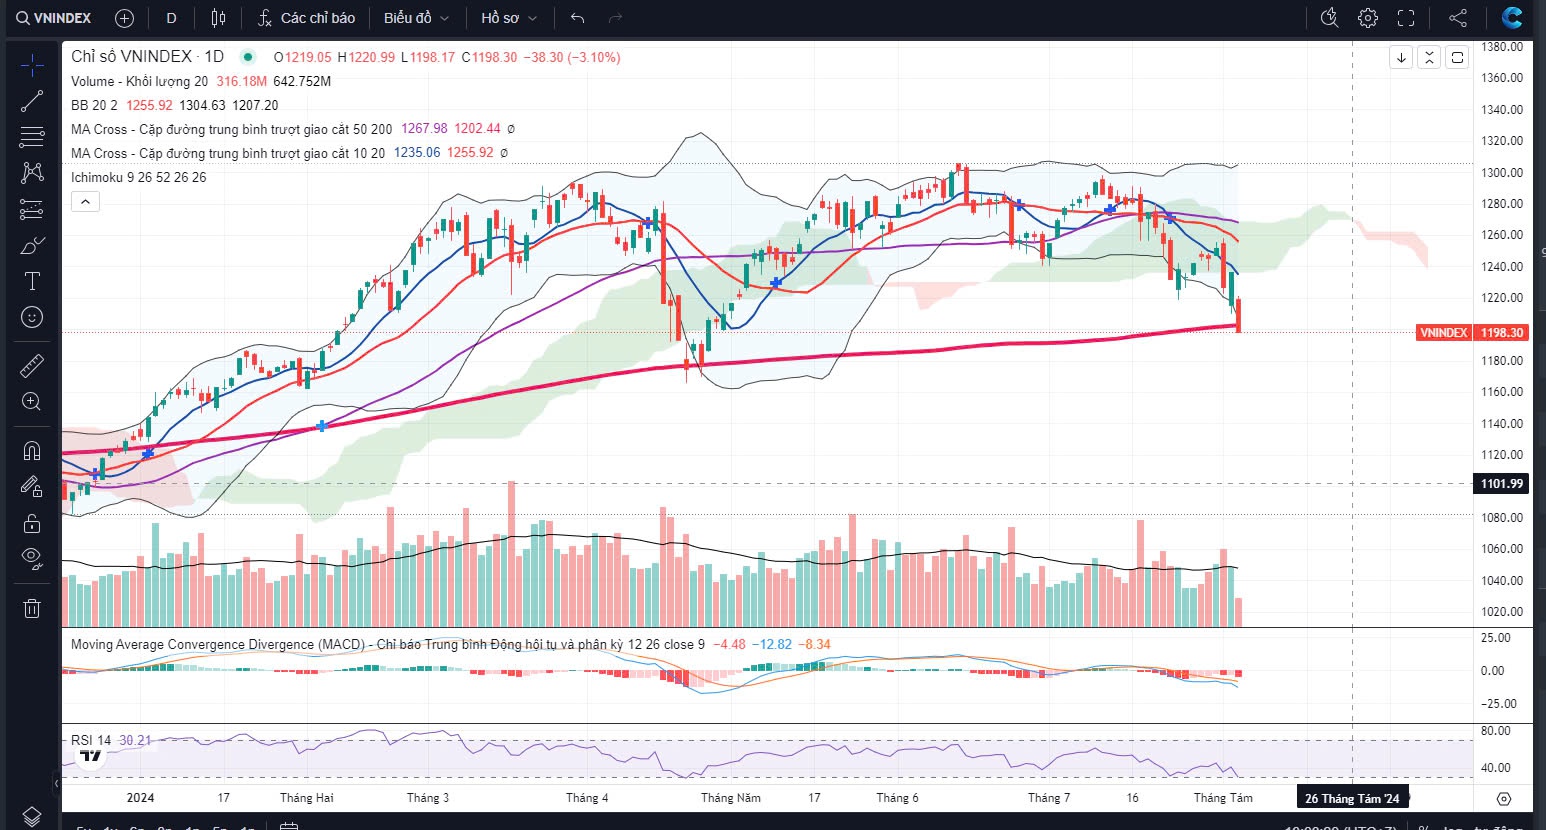
Task: Select the brush drawing tool
Action: click(32, 245)
